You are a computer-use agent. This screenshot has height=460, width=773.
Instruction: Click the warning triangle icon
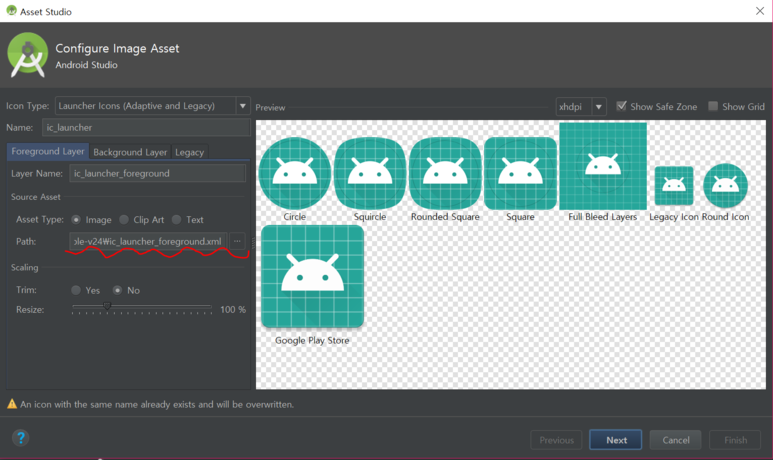(x=12, y=404)
